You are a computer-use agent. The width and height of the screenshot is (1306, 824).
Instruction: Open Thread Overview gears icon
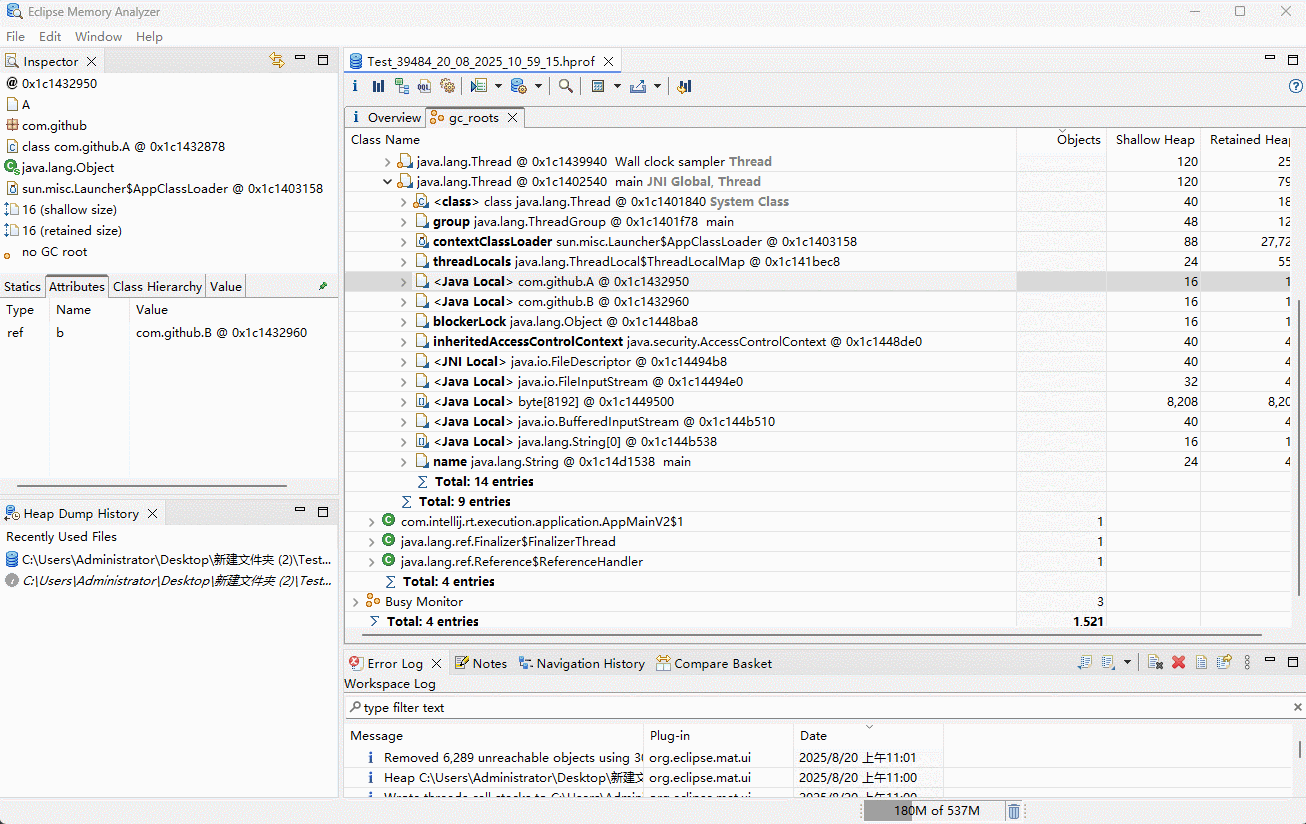447,86
